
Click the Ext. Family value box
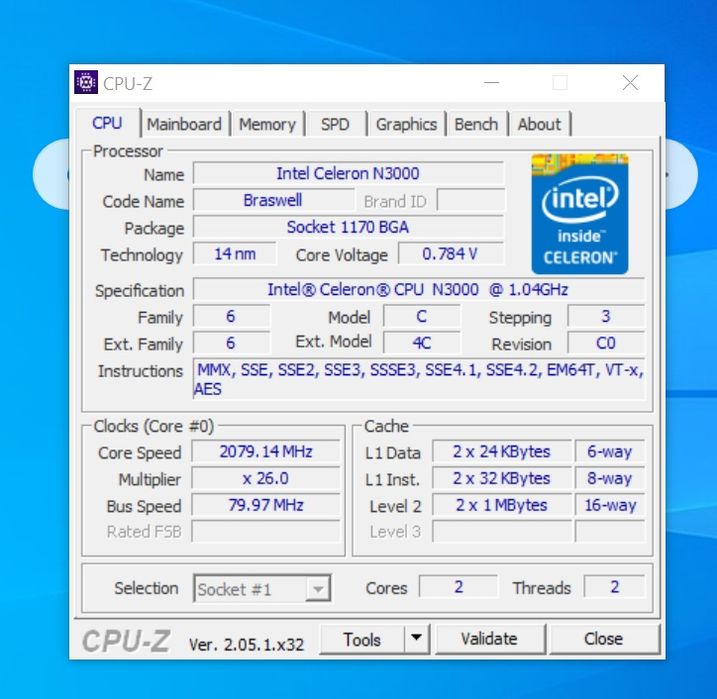coord(231,343)
